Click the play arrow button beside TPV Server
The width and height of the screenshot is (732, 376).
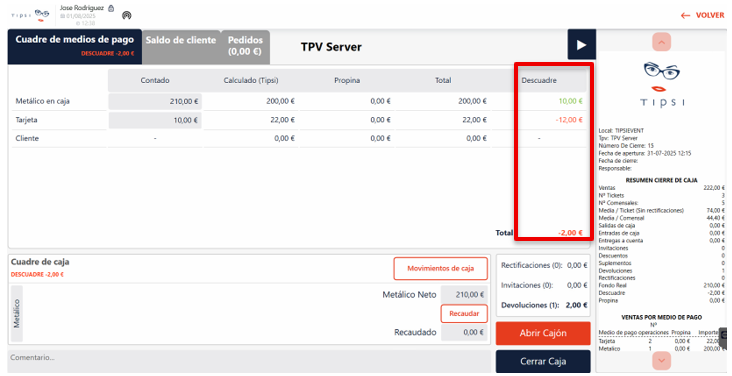pyautogui.click(x=581, y=44)
